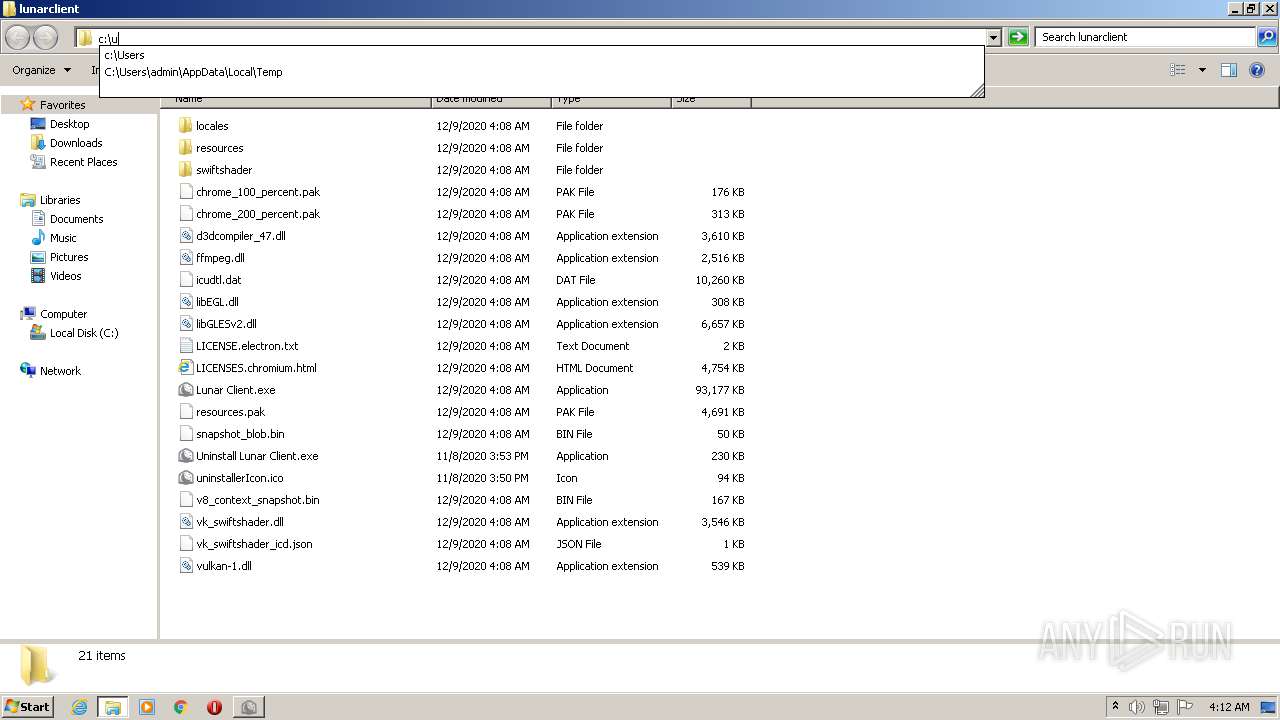This screenshot has height=720, width=1280.
Task: Click the Action Center flag tray icon
Action: pyautogui.click(x=1185, y=707)
